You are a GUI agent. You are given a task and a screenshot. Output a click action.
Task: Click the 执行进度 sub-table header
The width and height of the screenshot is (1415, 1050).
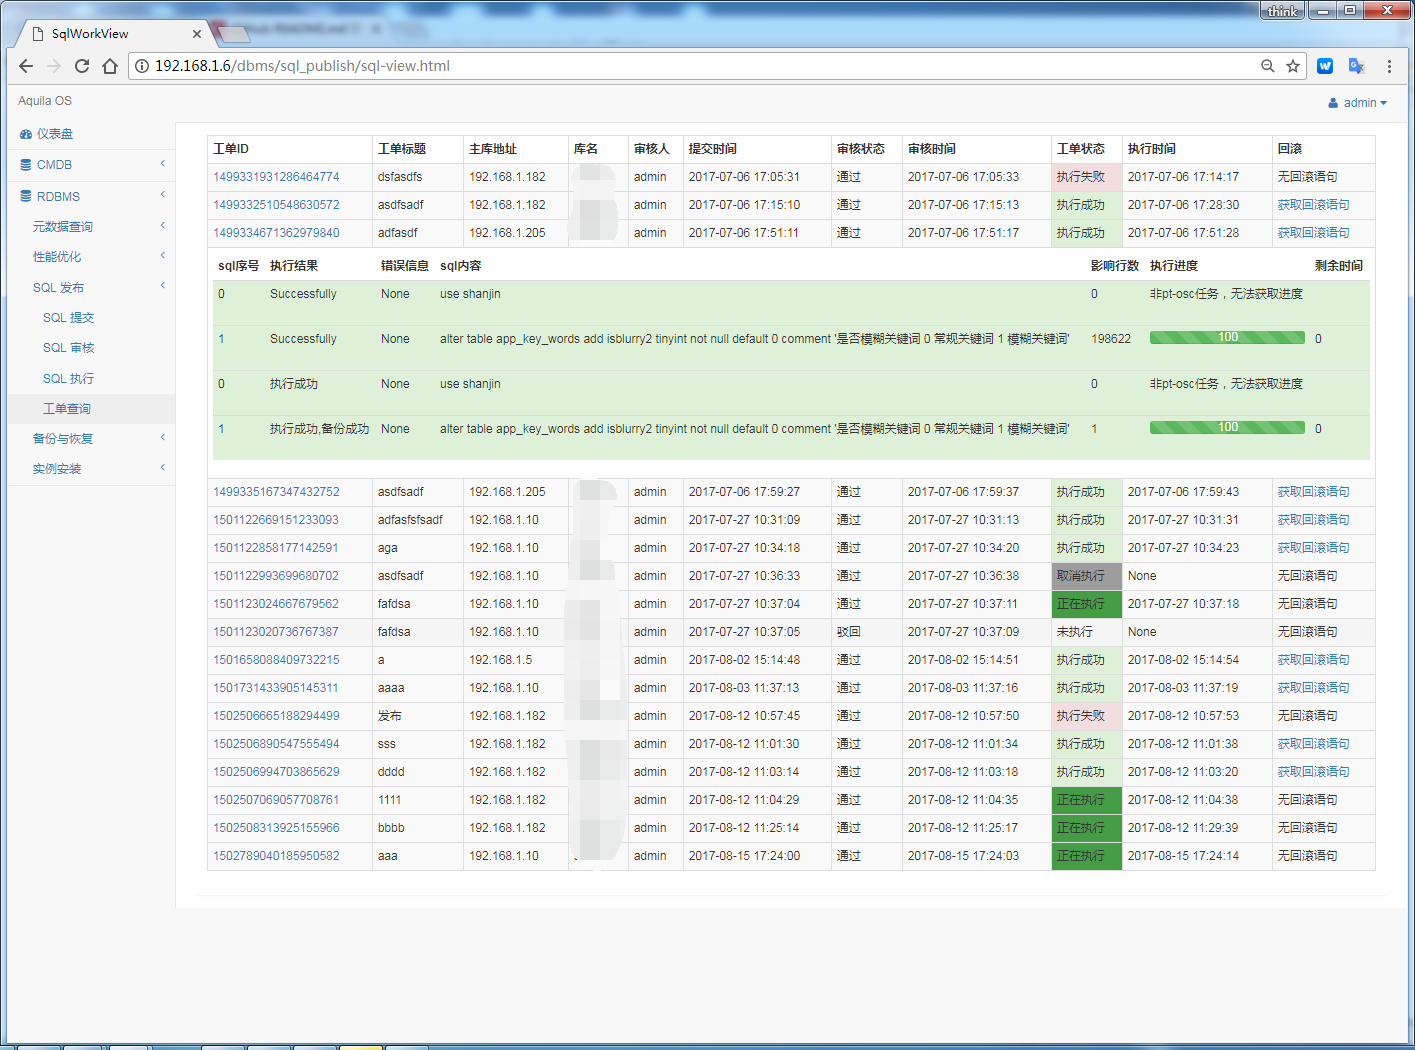click(x=1174, y=266)
